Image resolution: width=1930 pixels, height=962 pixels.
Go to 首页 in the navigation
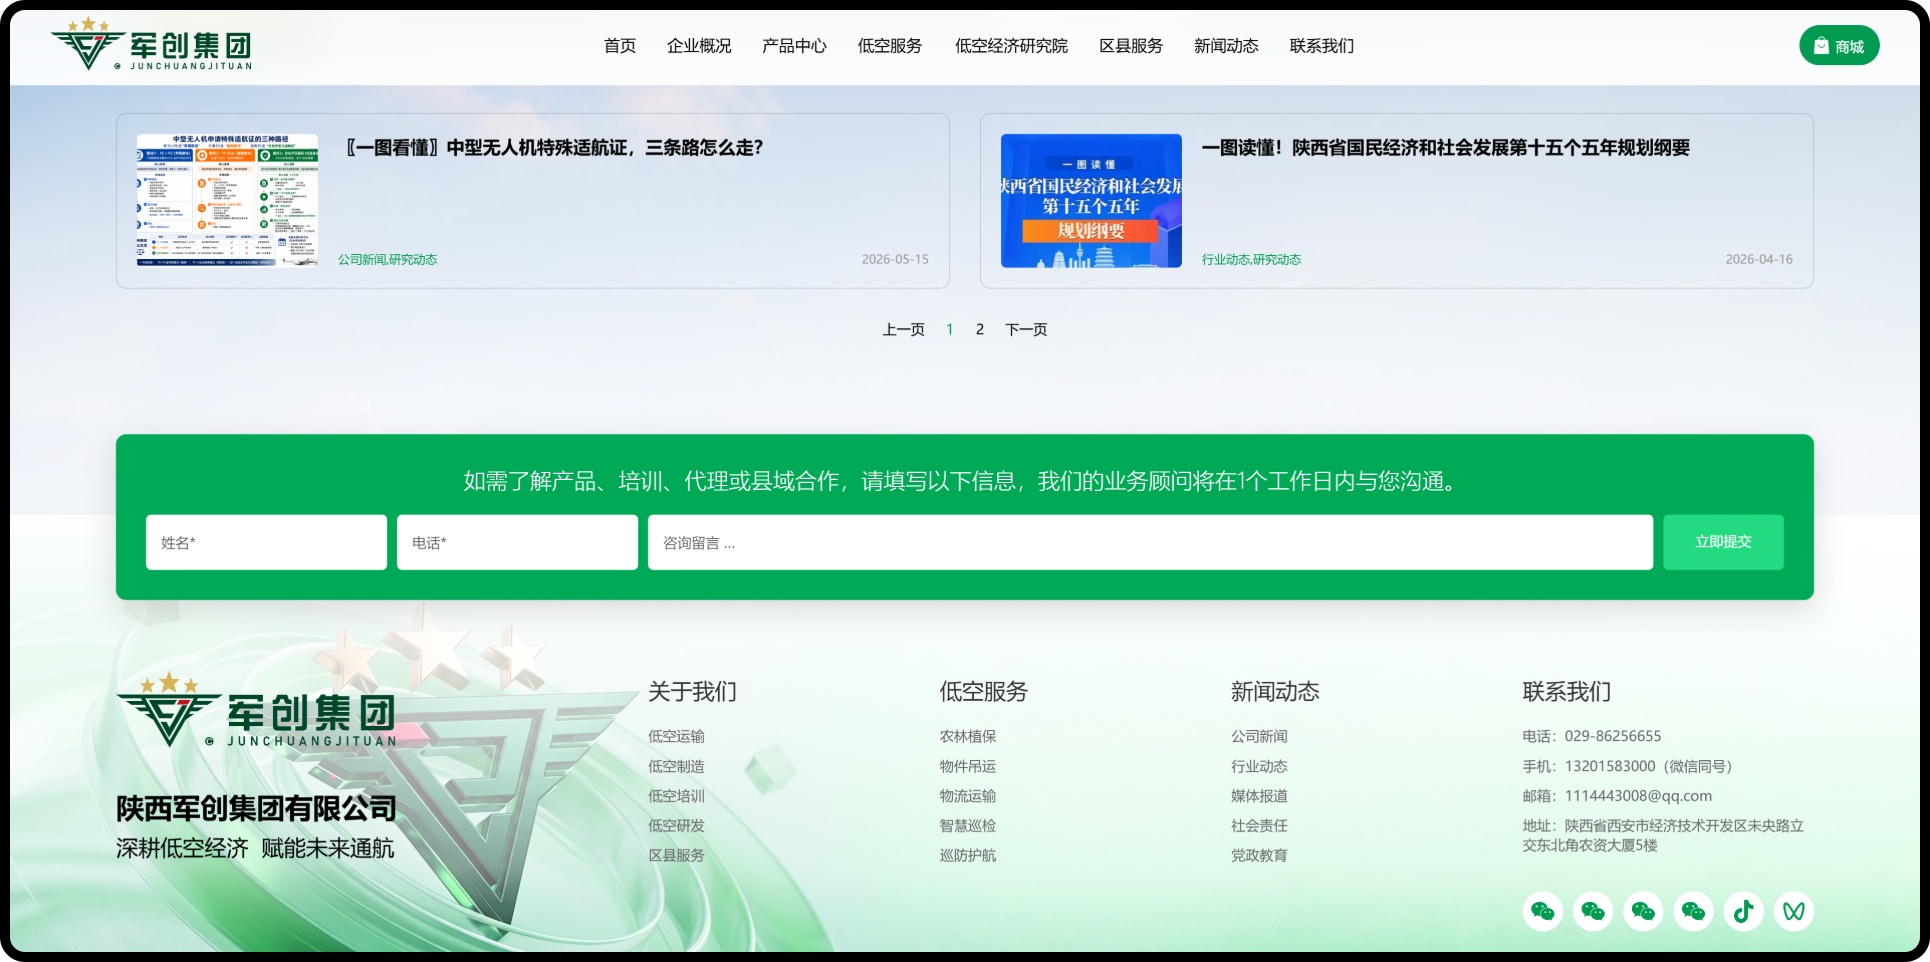pyautogui.click(x=620, y=46)
